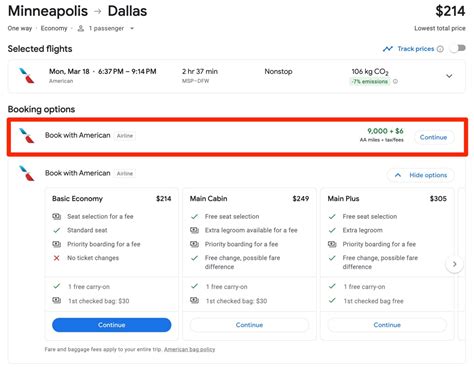Screen dimensions: 474x367
Task: Click Main Cabin Free seat selection checkmark
Action: tap(194, 217)
